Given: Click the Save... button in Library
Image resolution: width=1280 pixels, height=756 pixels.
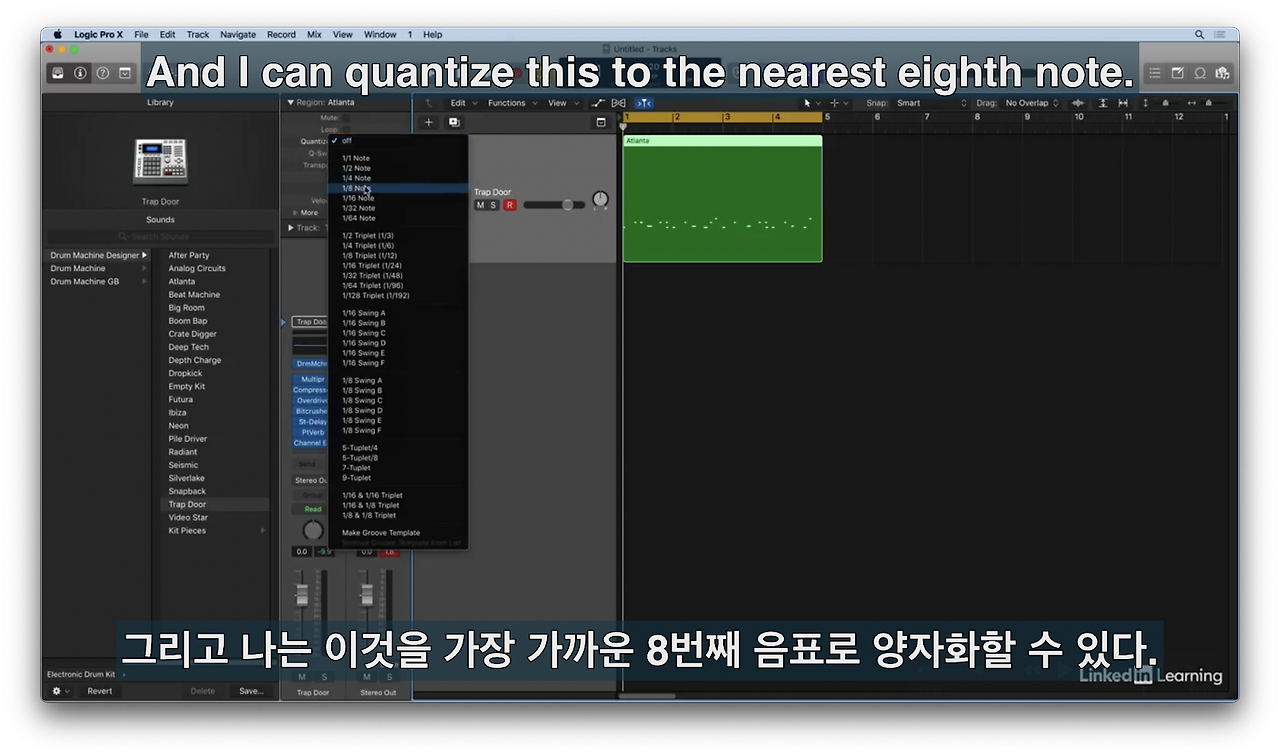Looking at the screenshot, I should click(251, 691).
